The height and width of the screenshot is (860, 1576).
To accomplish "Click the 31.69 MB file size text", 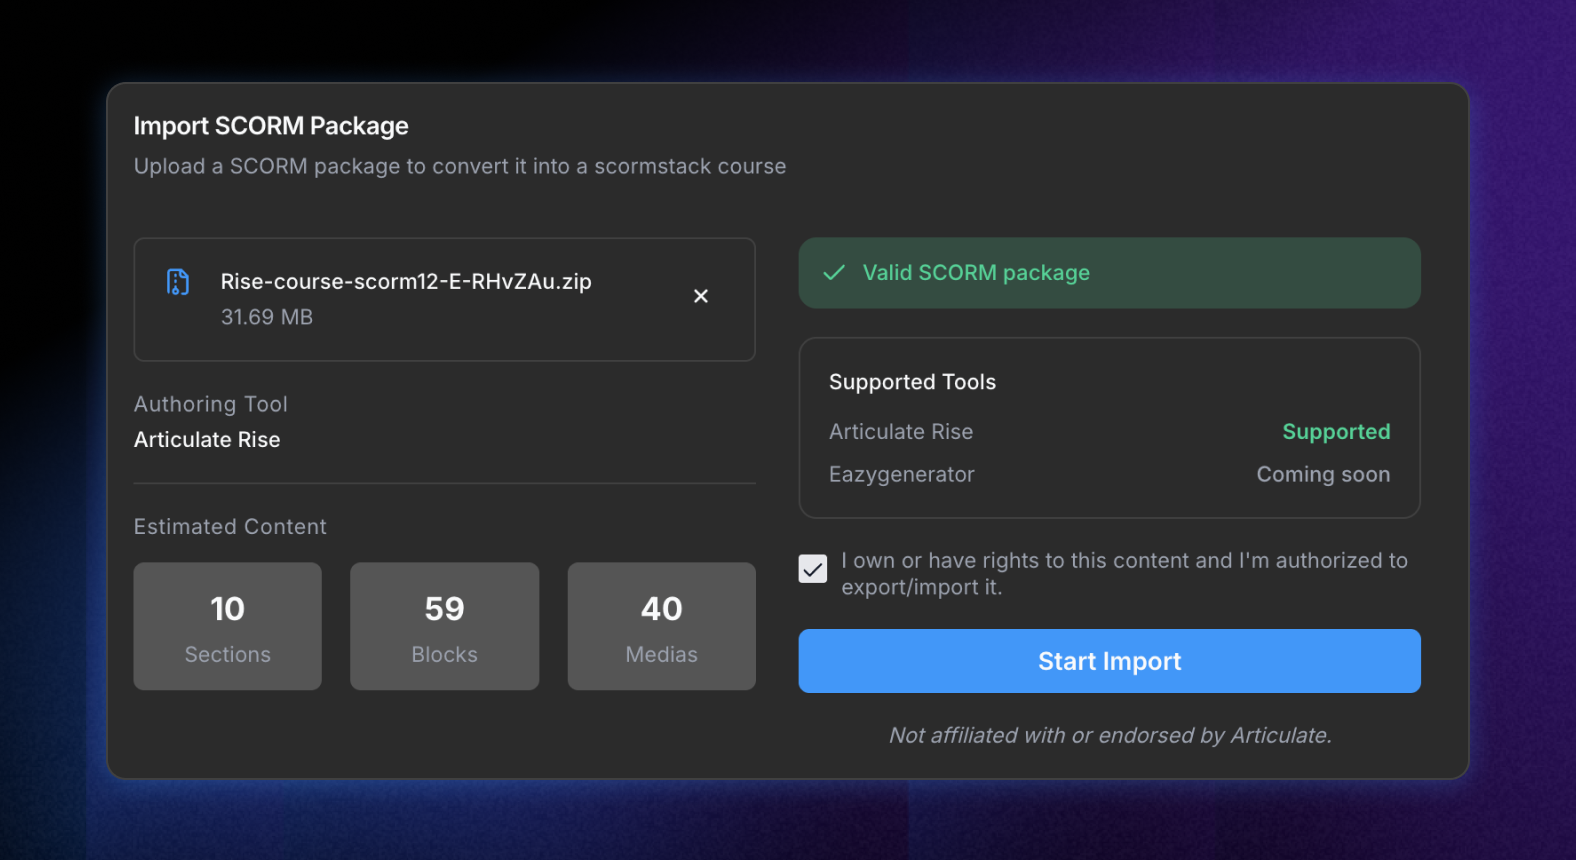I will (267, 317).
